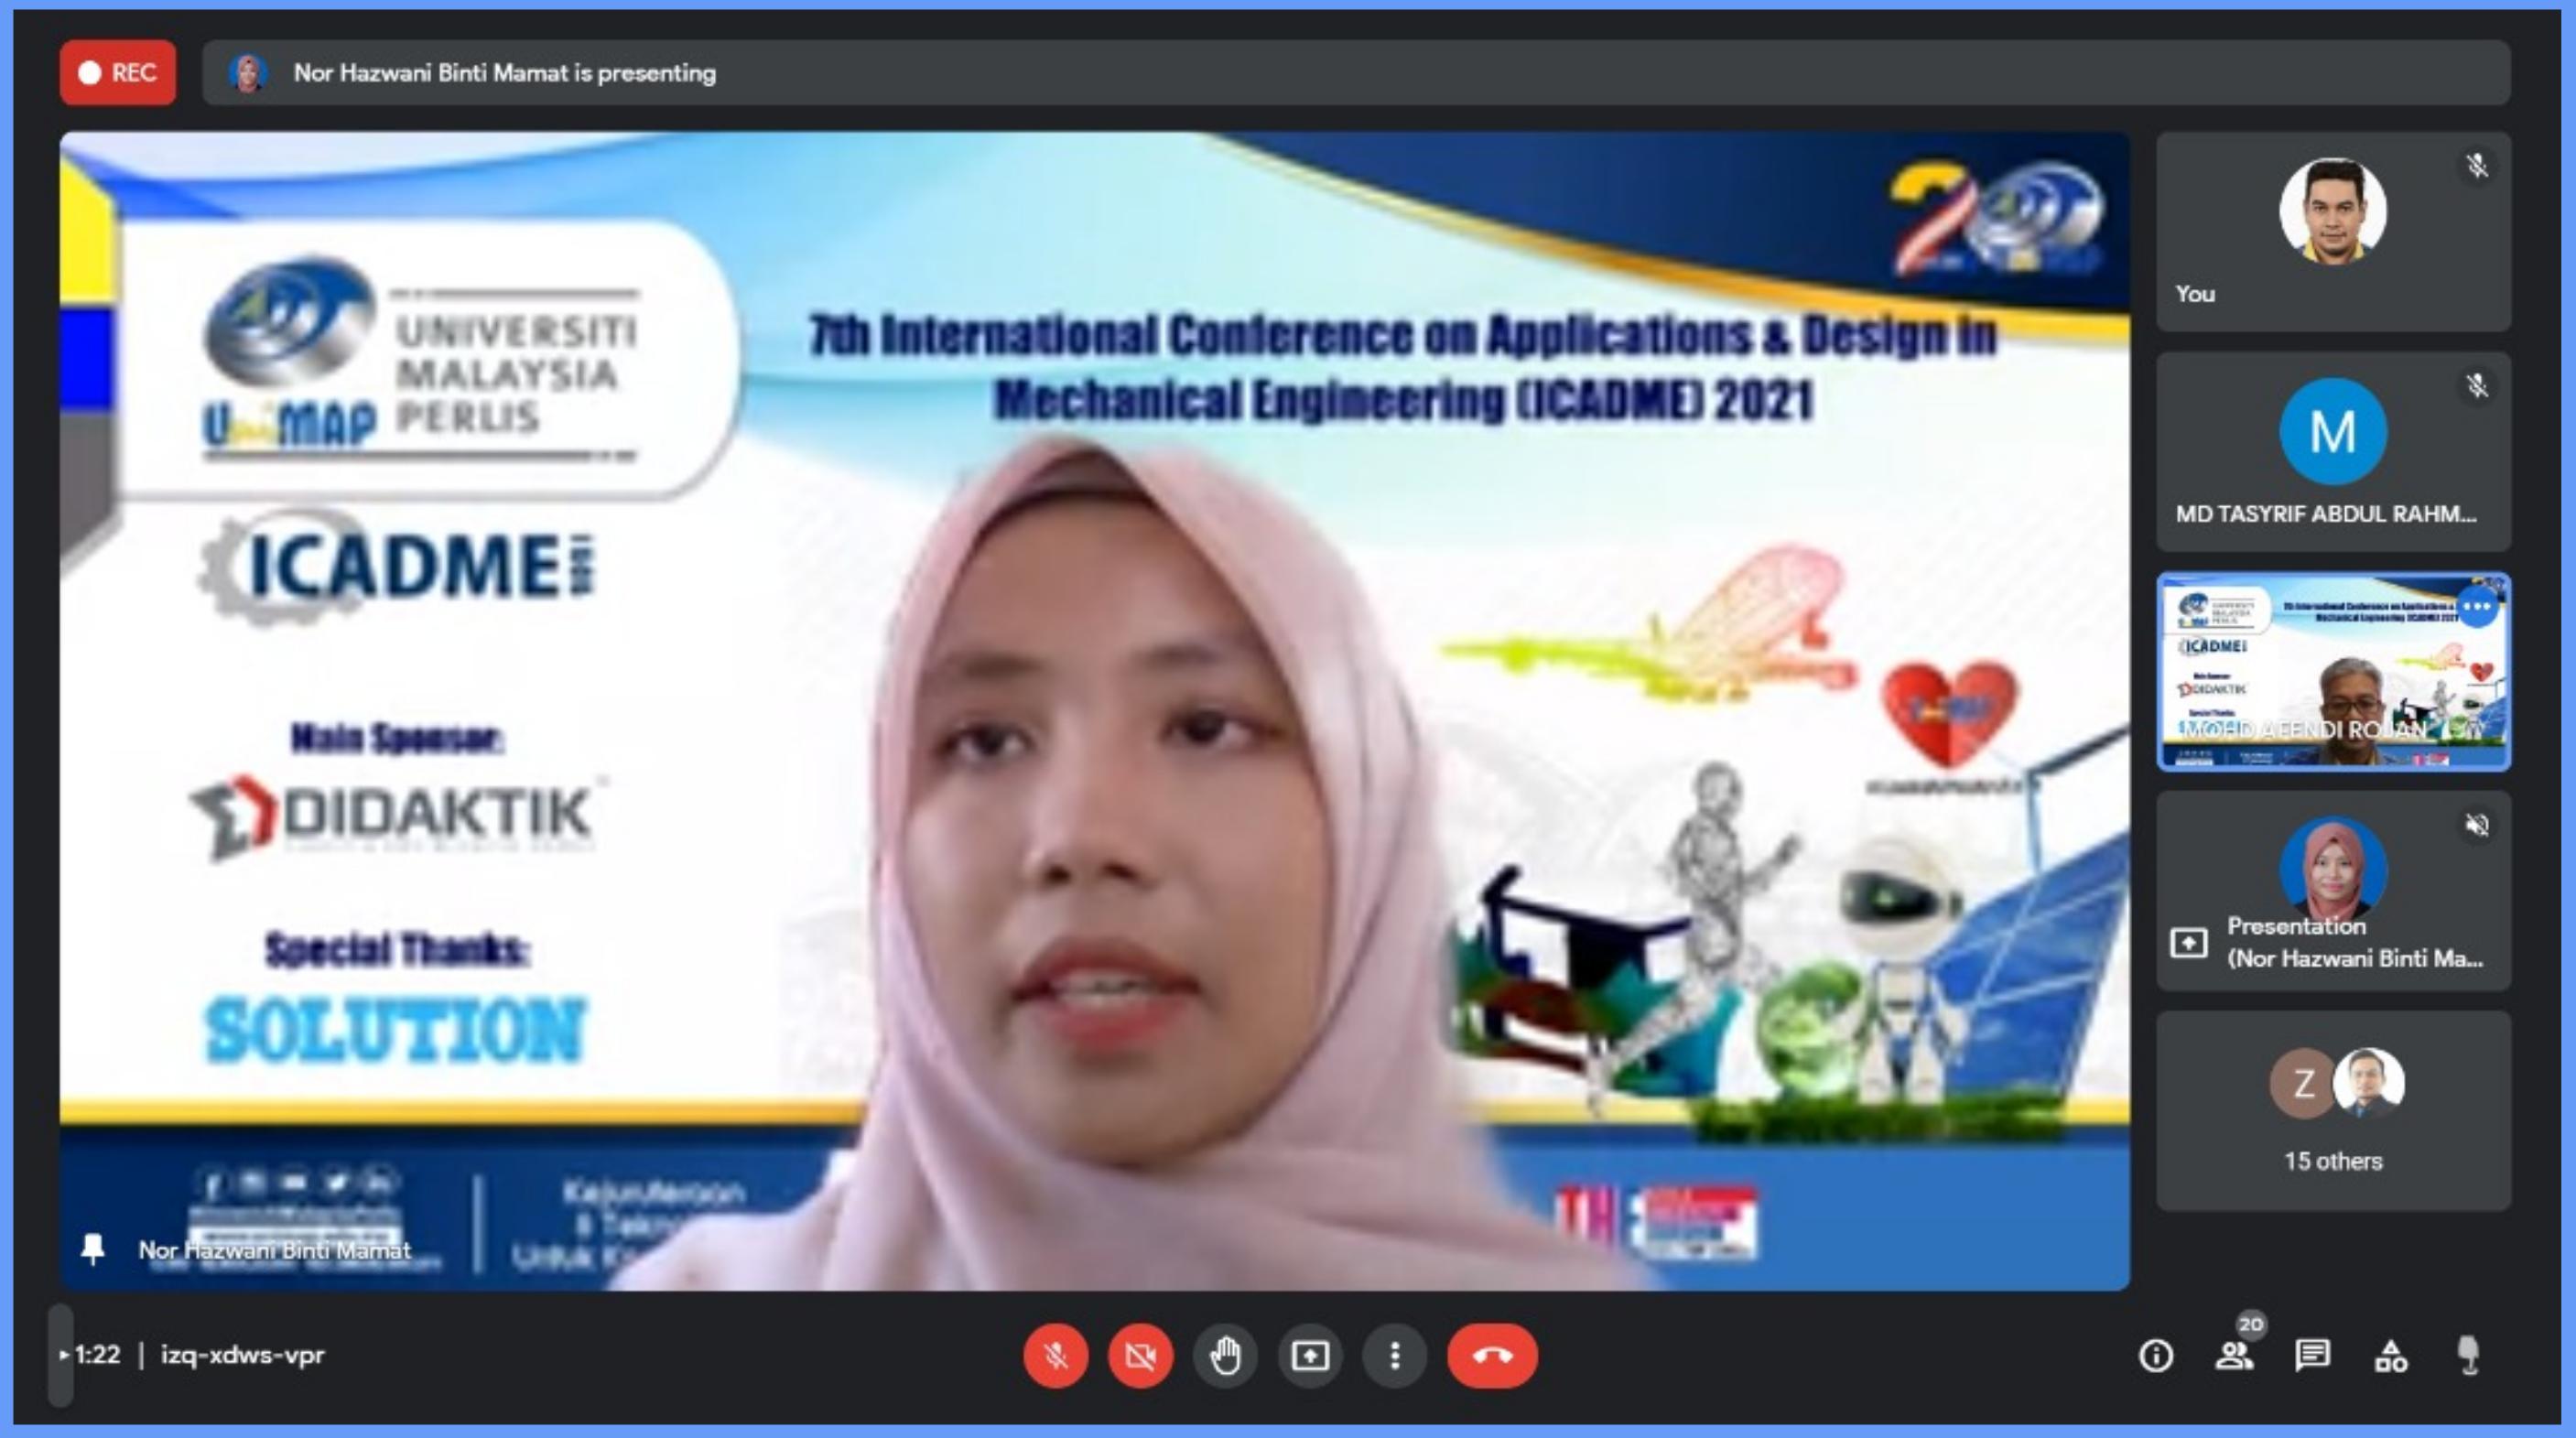The image size is (2576, 1438).
Task: Raise hand in the meeting
Action: [x=1225, y=1356]
